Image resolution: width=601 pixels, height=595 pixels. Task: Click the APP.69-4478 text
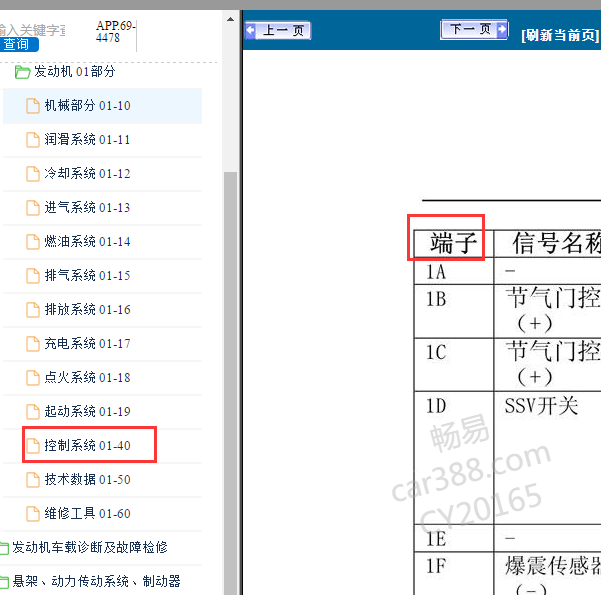(115, 31)
